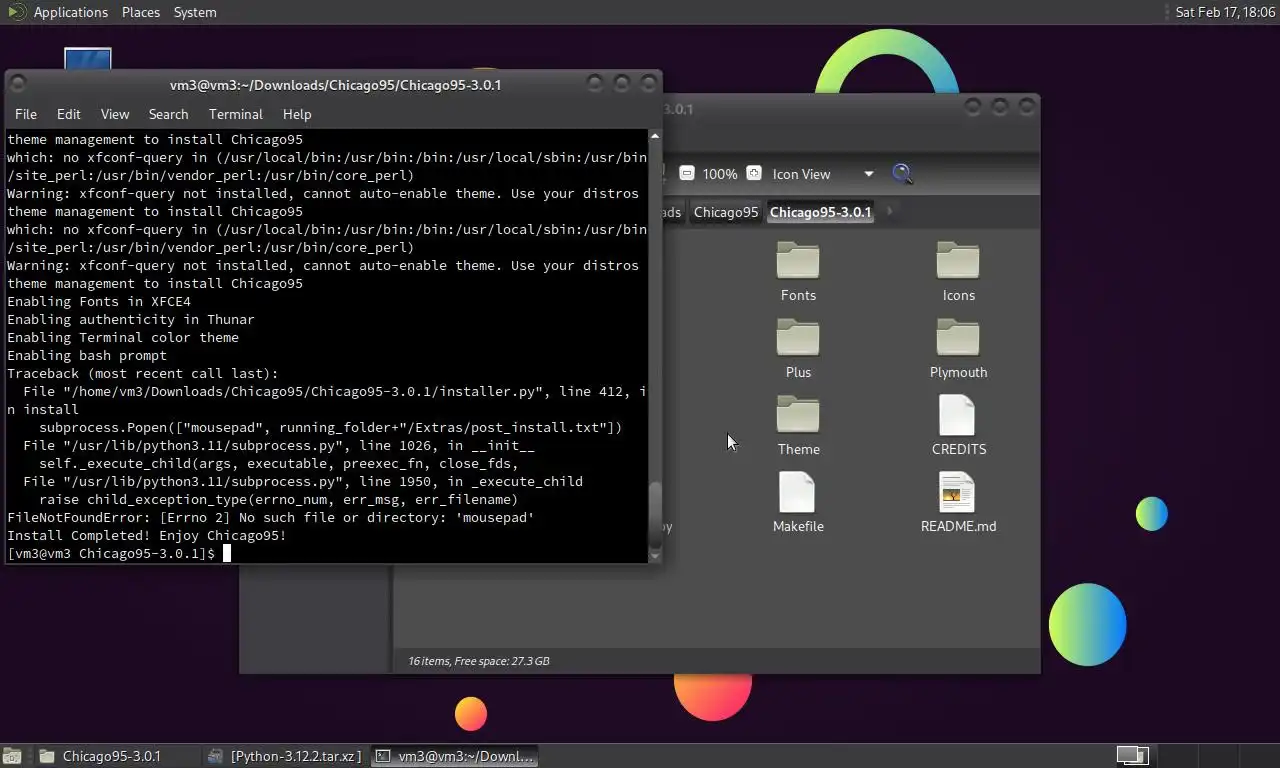Open the terminal Search menu
Image resolution: width=1280 pixels, height=768 pixels.
(168, 114)
